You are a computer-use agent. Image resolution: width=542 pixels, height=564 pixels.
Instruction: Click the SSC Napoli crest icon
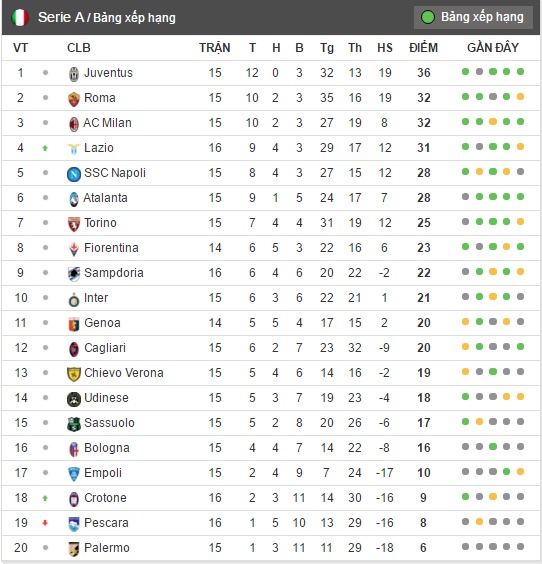coord(74,174)
